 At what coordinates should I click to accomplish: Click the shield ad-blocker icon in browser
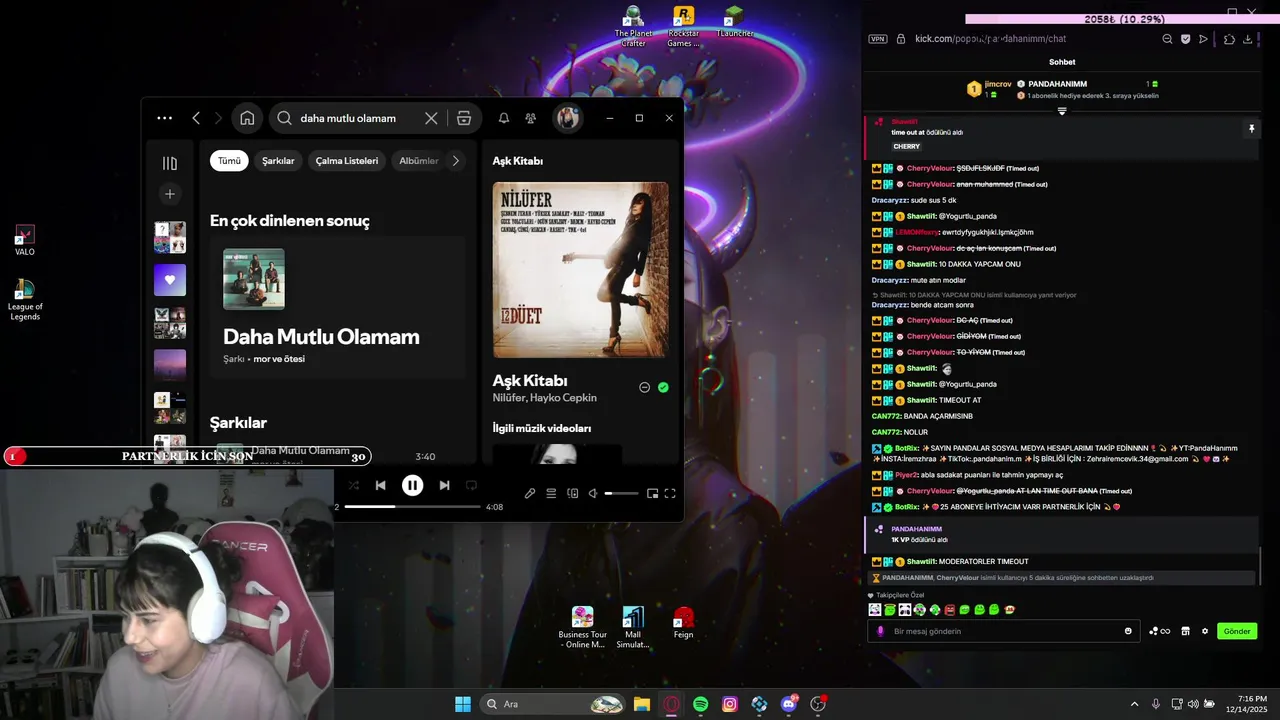pos(1185,39)
